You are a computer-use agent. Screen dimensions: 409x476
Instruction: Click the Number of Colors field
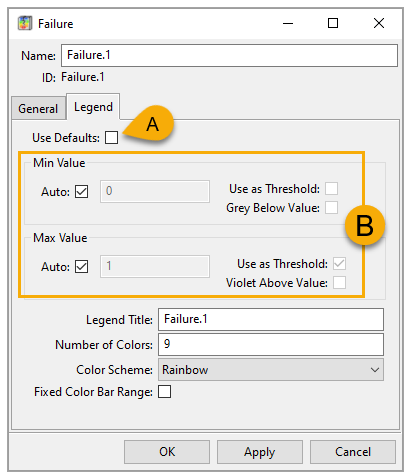[x=271, y=344]
